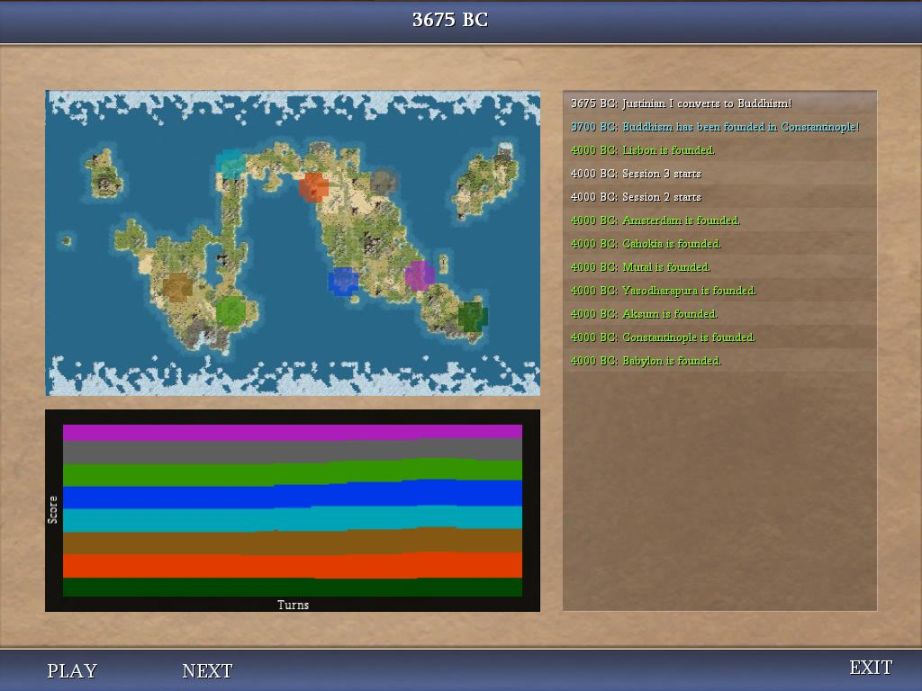Screen dimensions: 922x691
Task: Select the 'Session 3 starts' log line
Action: pyautogui.click(x=636, y=174)
